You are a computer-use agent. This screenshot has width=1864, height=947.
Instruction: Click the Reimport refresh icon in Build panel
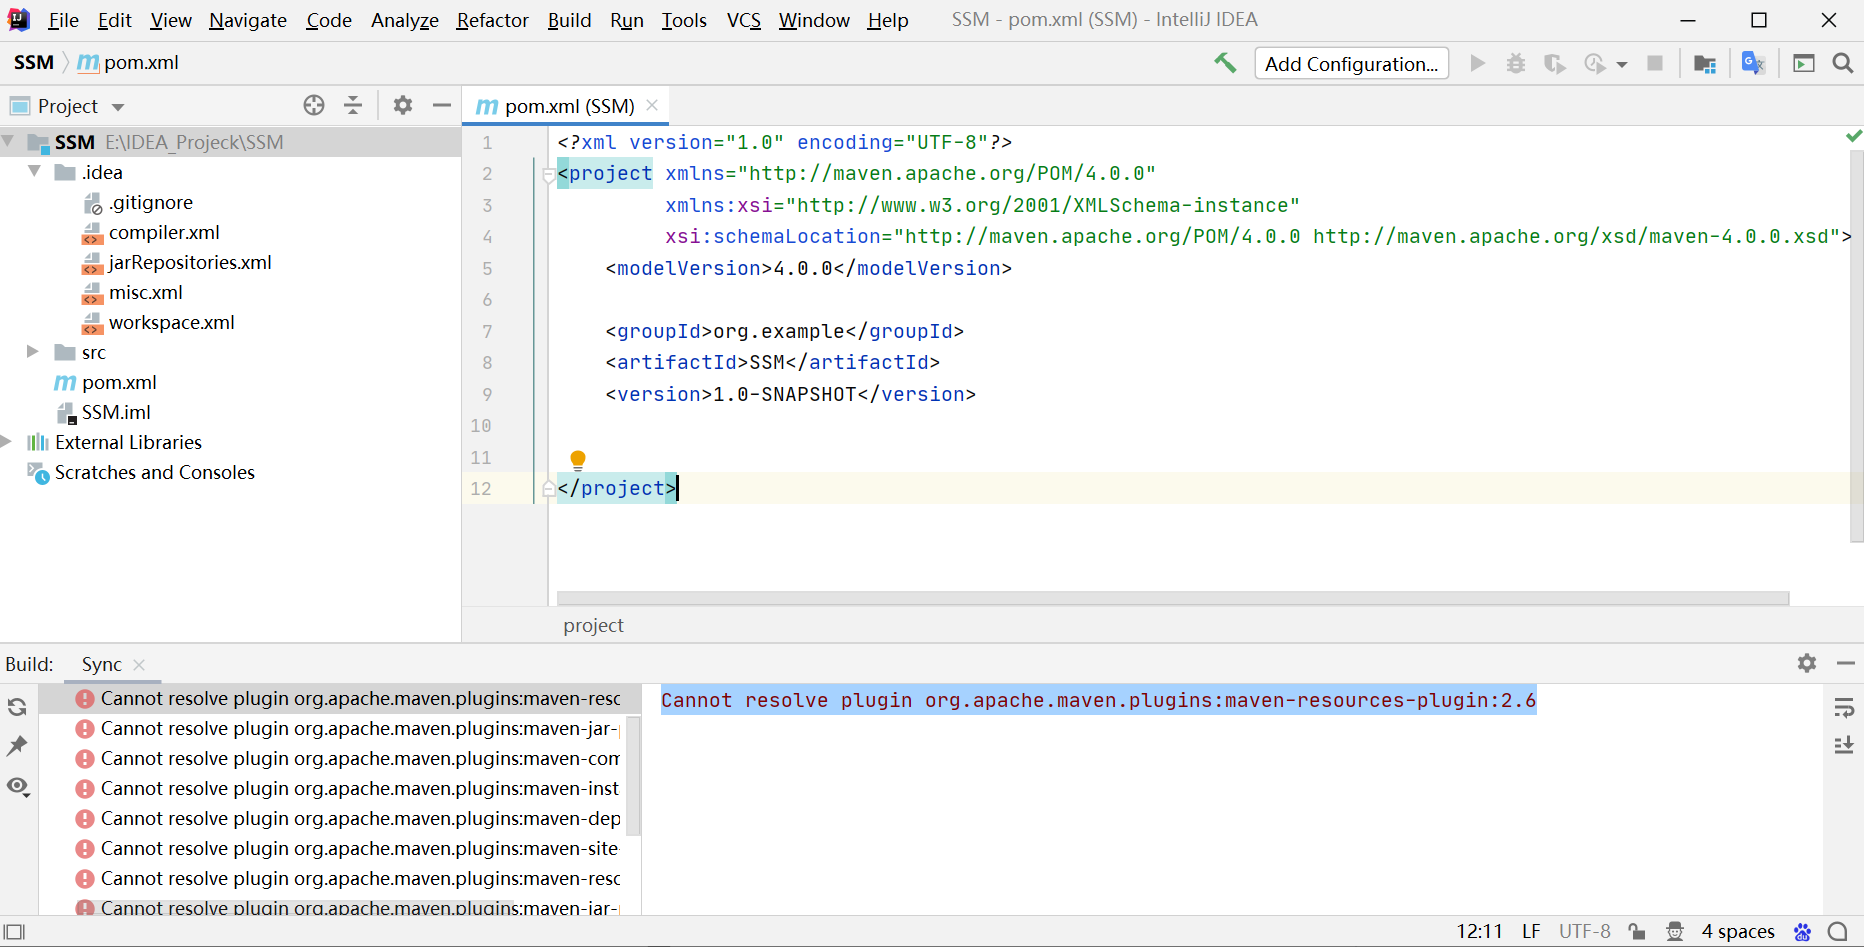[x=17, y=707]
